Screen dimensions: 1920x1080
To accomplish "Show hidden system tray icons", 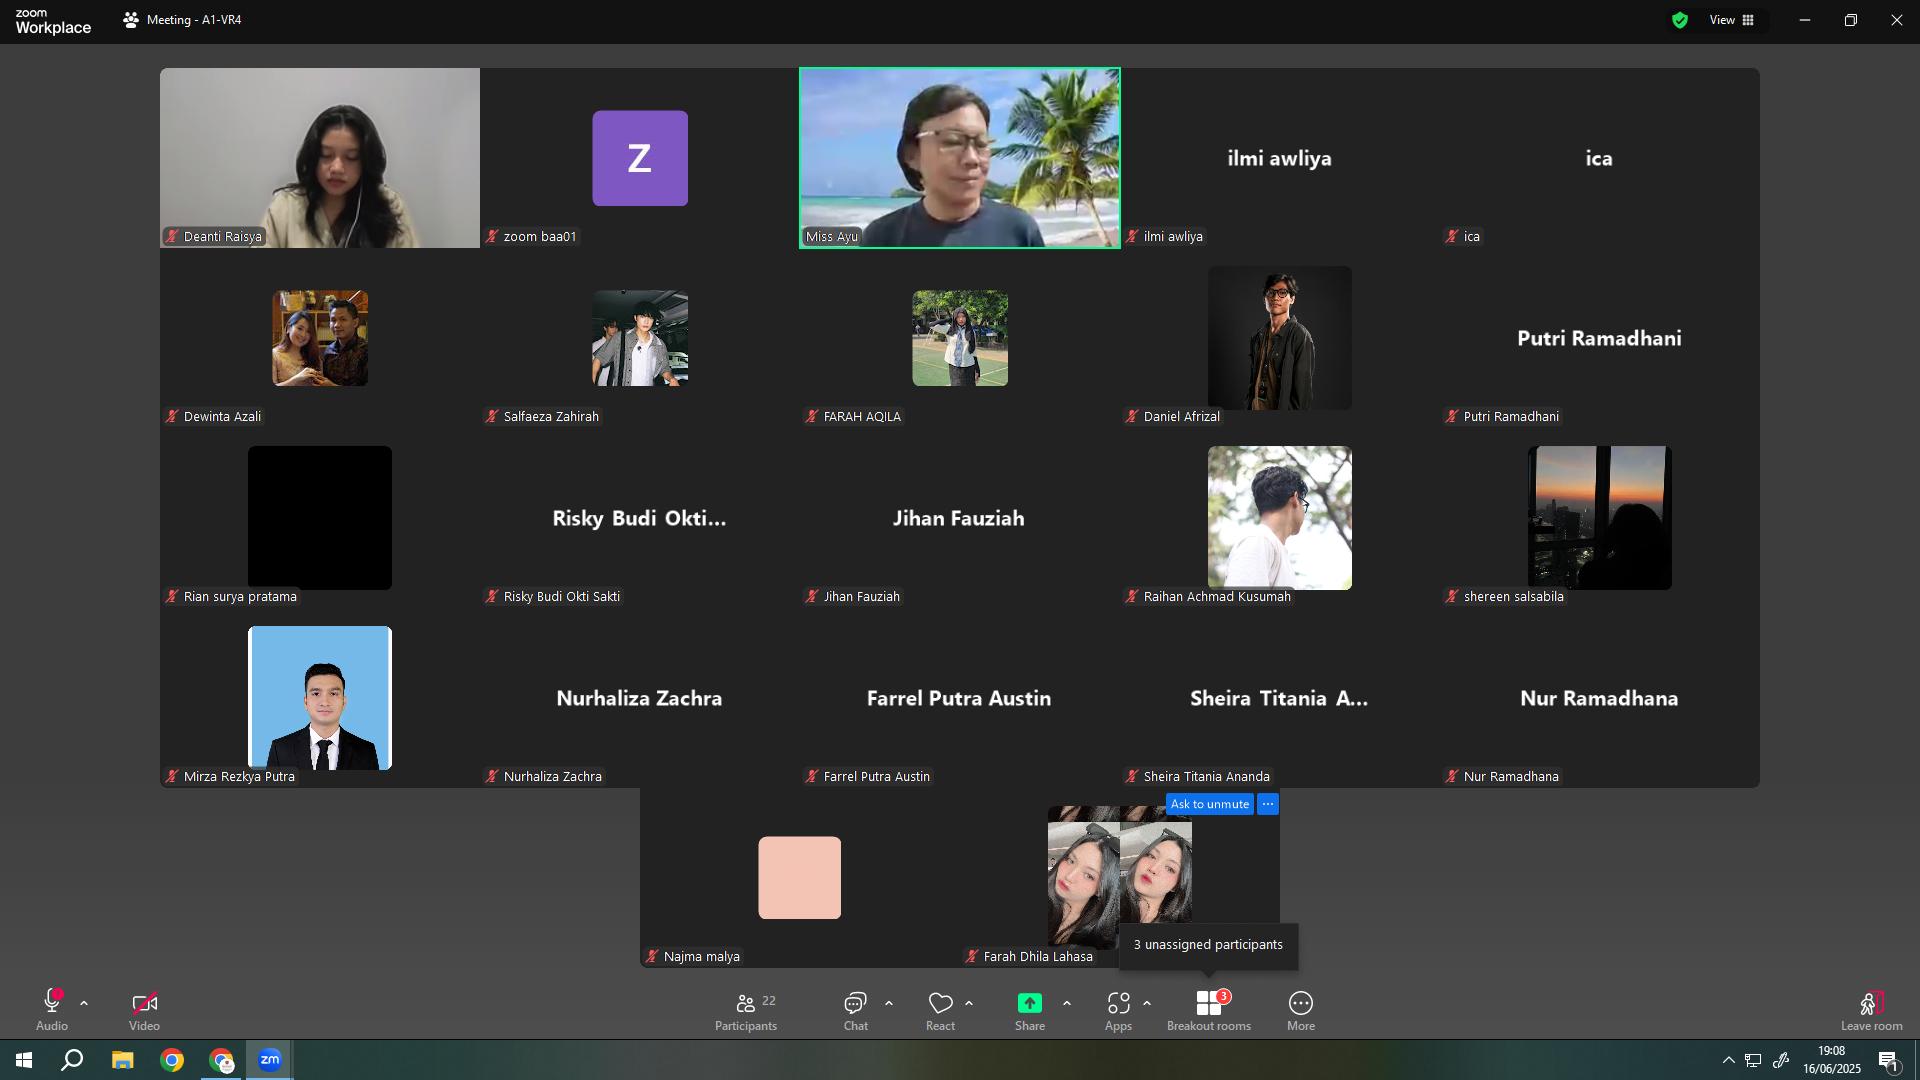I will [x=1728, y=1060].
